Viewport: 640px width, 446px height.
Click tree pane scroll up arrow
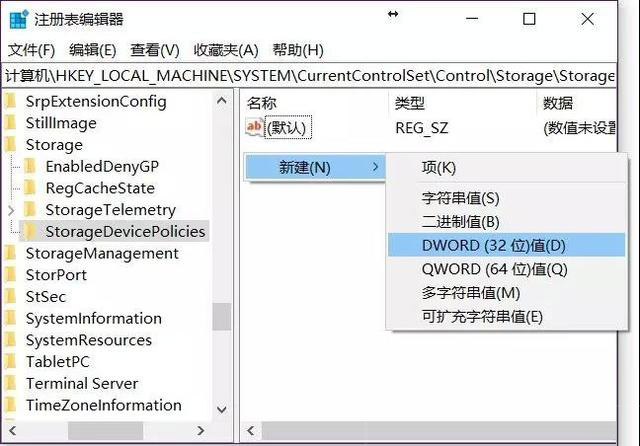coord(222,100)
